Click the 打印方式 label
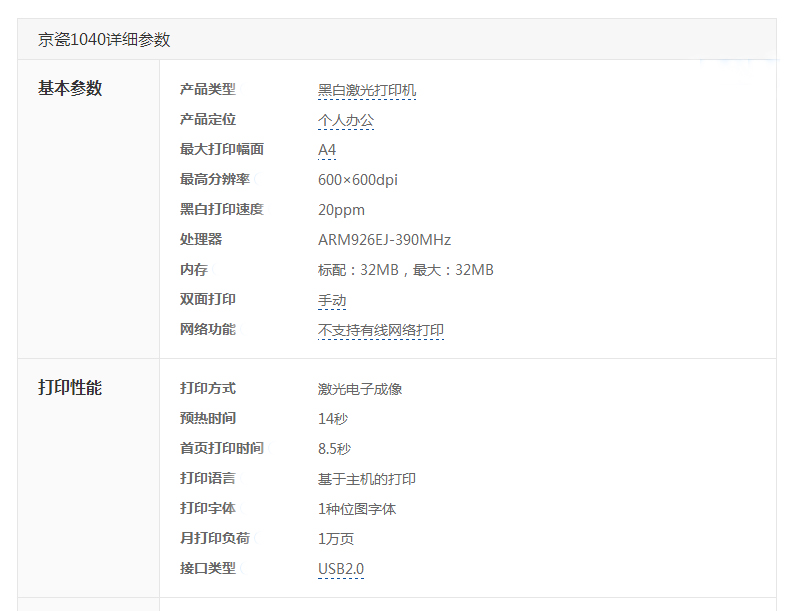The image size is (790, 611). point(208,388)
